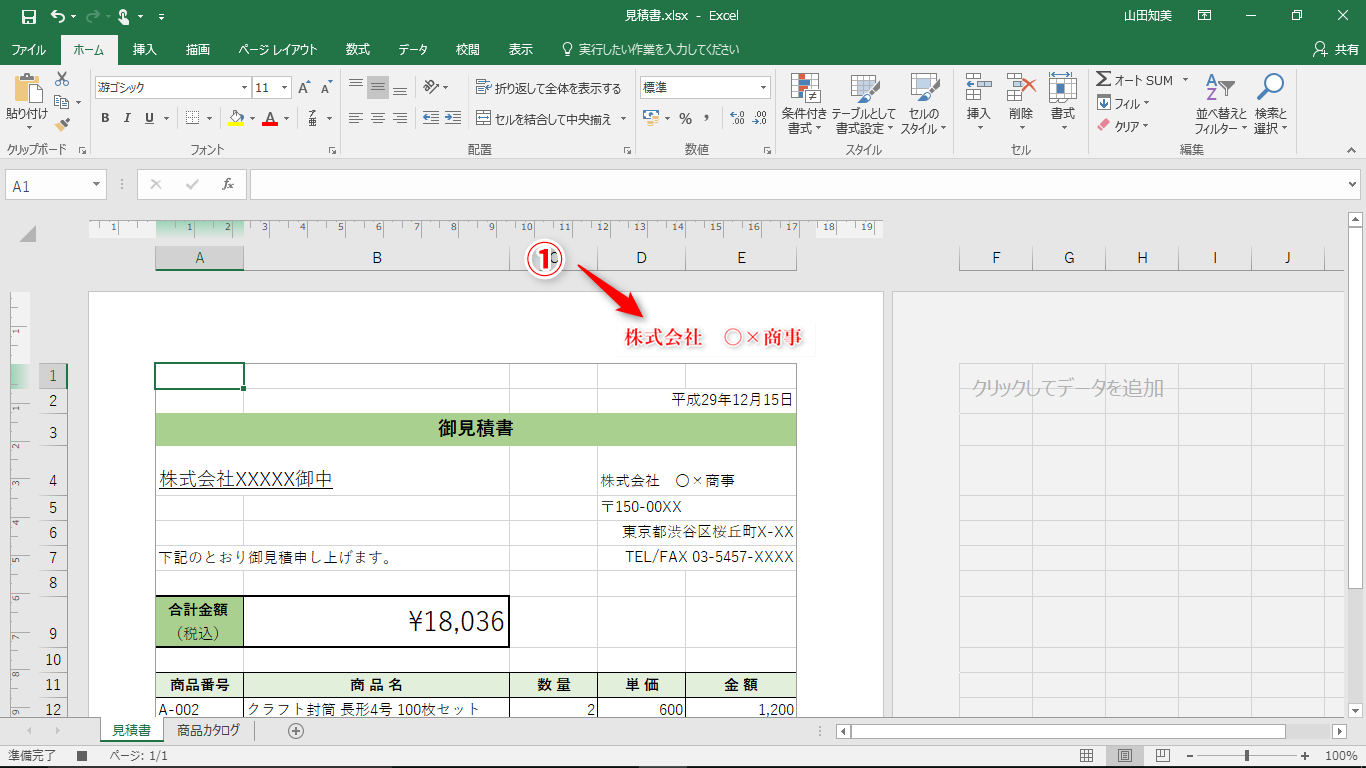
Task: Switch to Normal view in status bar
Action: (x=1087, y=756)
